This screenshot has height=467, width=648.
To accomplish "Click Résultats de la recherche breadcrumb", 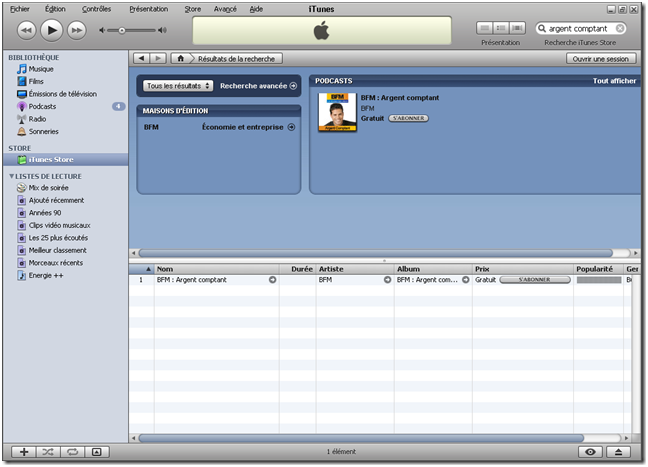I will point(236,59).
